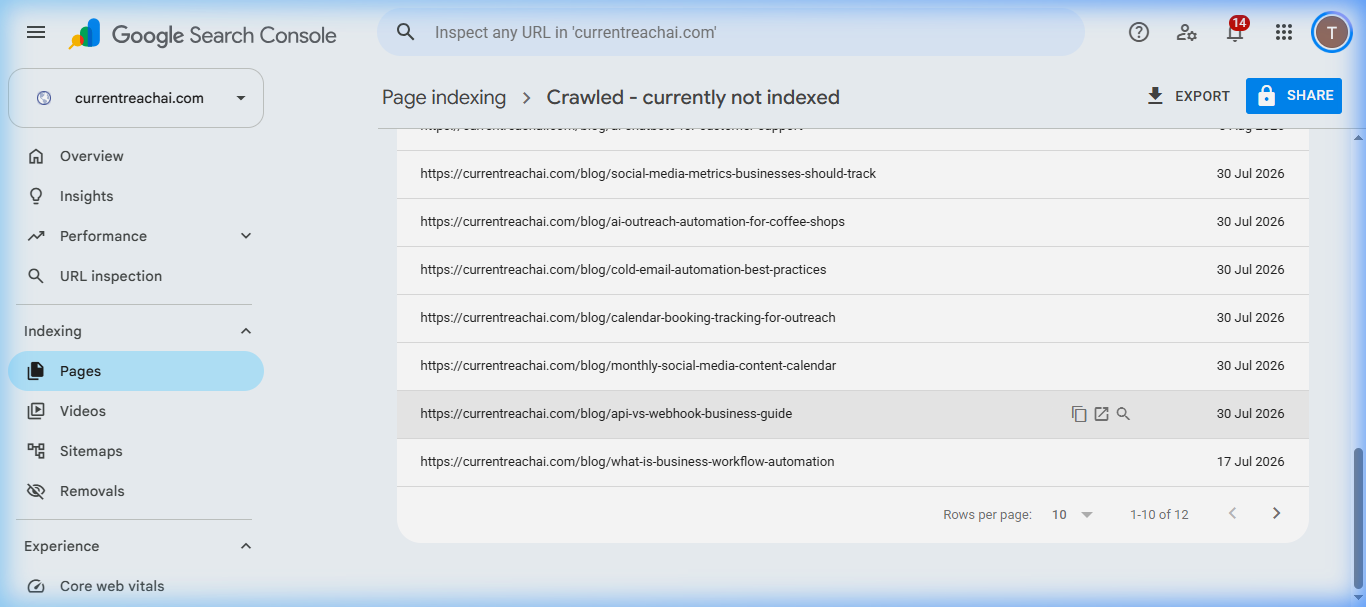Click the SHARE button
The image size is (1366, 607).
tap(1294, 96)
